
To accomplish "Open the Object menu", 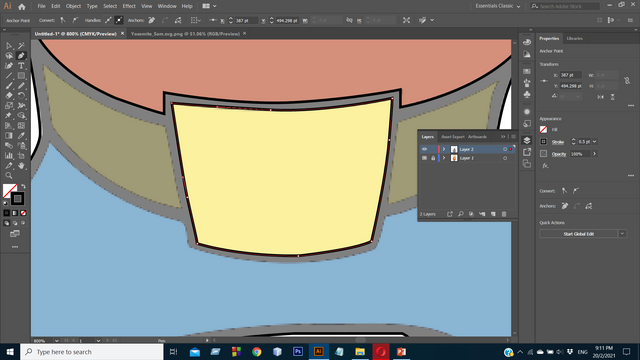I will click(x=73, y=6).
